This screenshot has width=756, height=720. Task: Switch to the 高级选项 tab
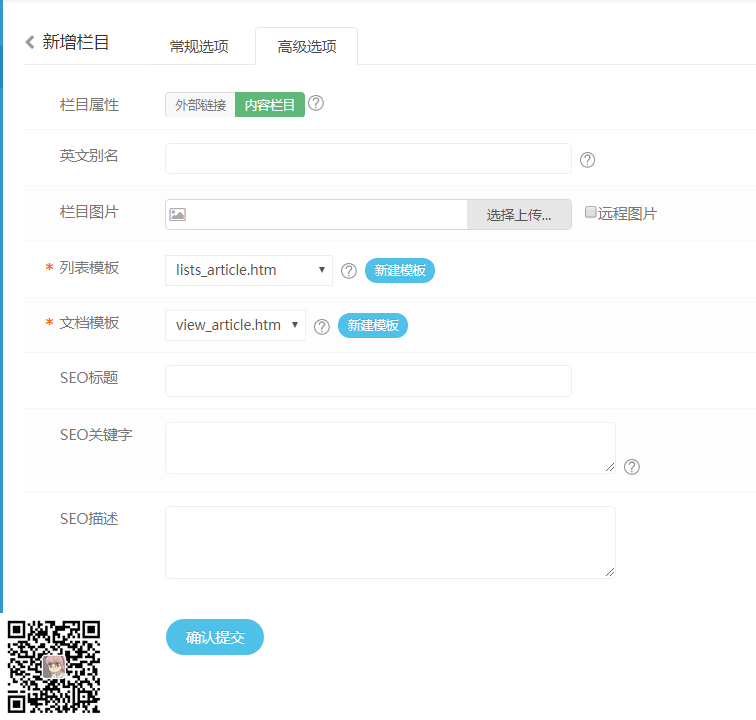pos(307,46)
